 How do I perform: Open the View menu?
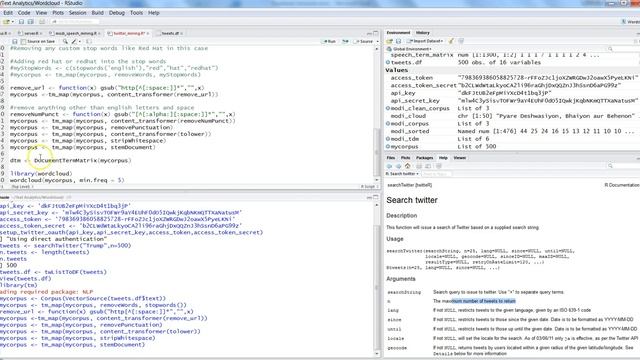coord(41,13)
